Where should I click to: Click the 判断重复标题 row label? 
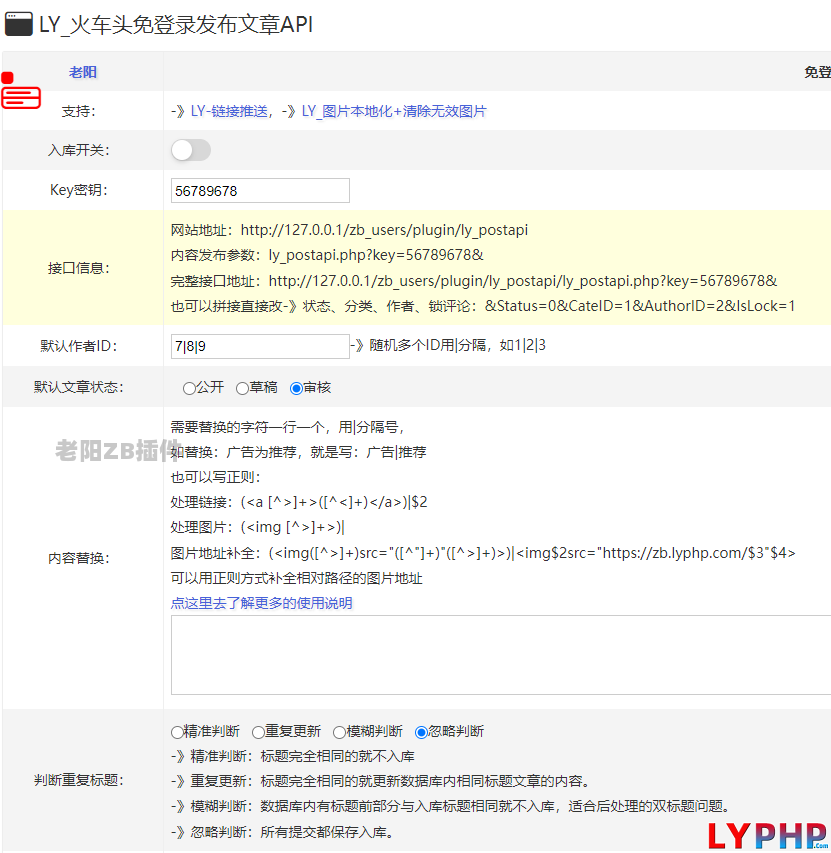[78, 780]
